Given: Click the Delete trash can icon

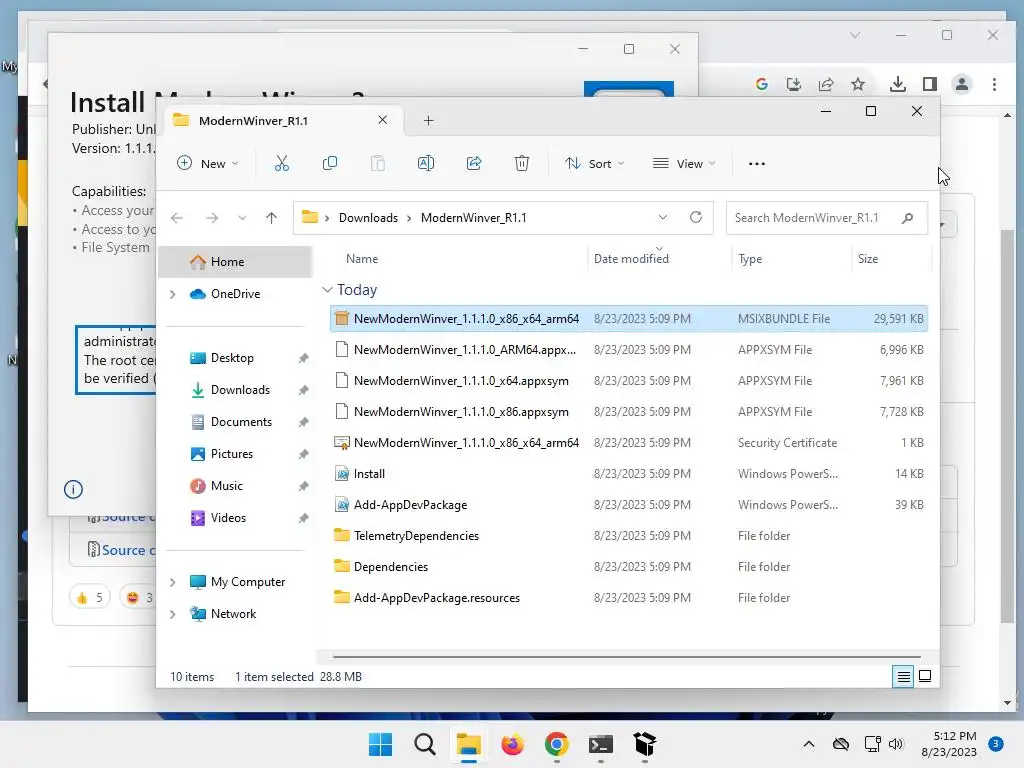Looking at the screenshot, I should pyautogui.click(x=522, y=163).
